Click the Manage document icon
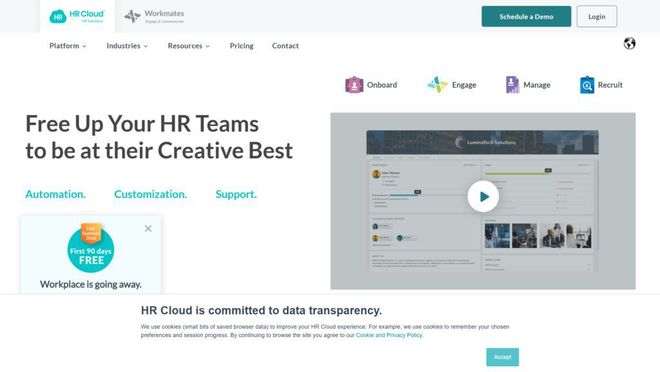This screenshot has height=372, width=660. pos(512,85)
